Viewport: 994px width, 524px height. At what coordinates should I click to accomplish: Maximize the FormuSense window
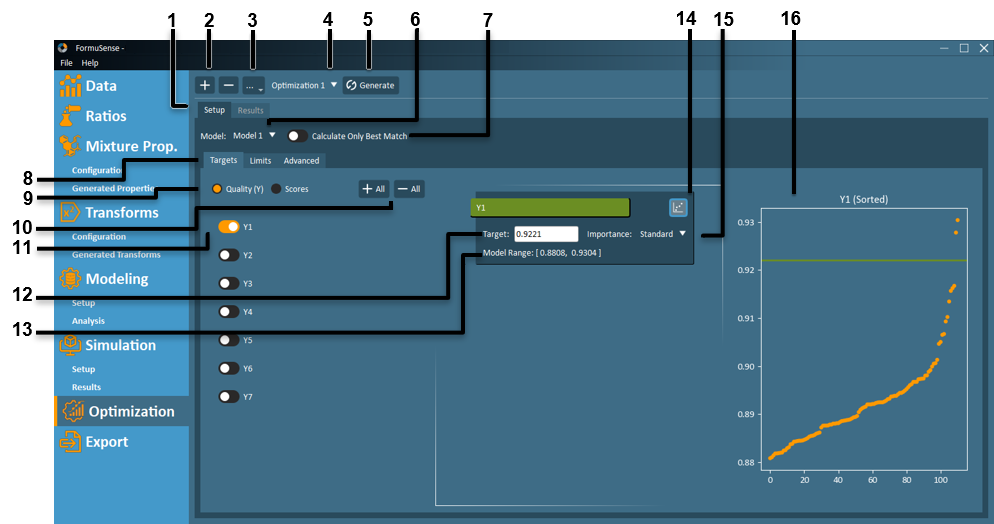(x=964, y=48)
